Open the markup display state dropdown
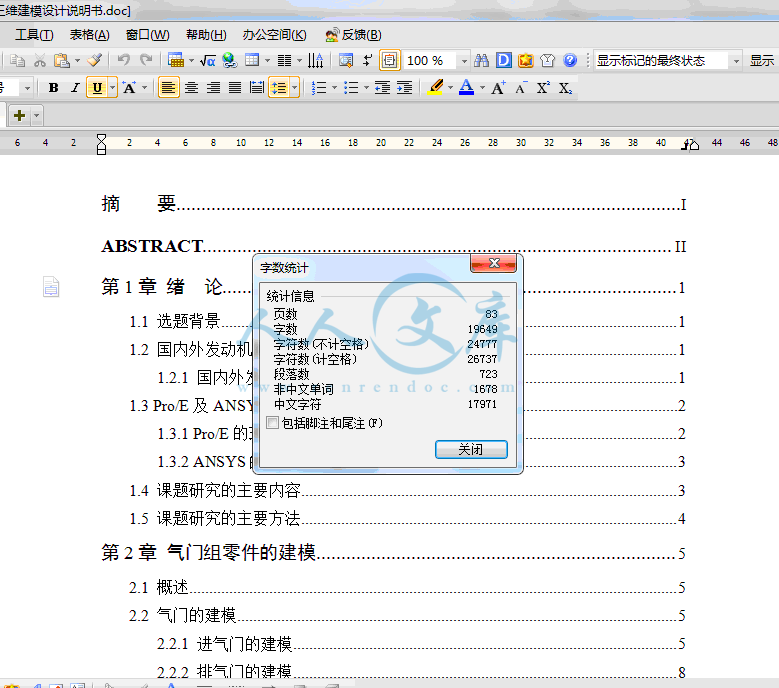 click(x=736, y=61)
